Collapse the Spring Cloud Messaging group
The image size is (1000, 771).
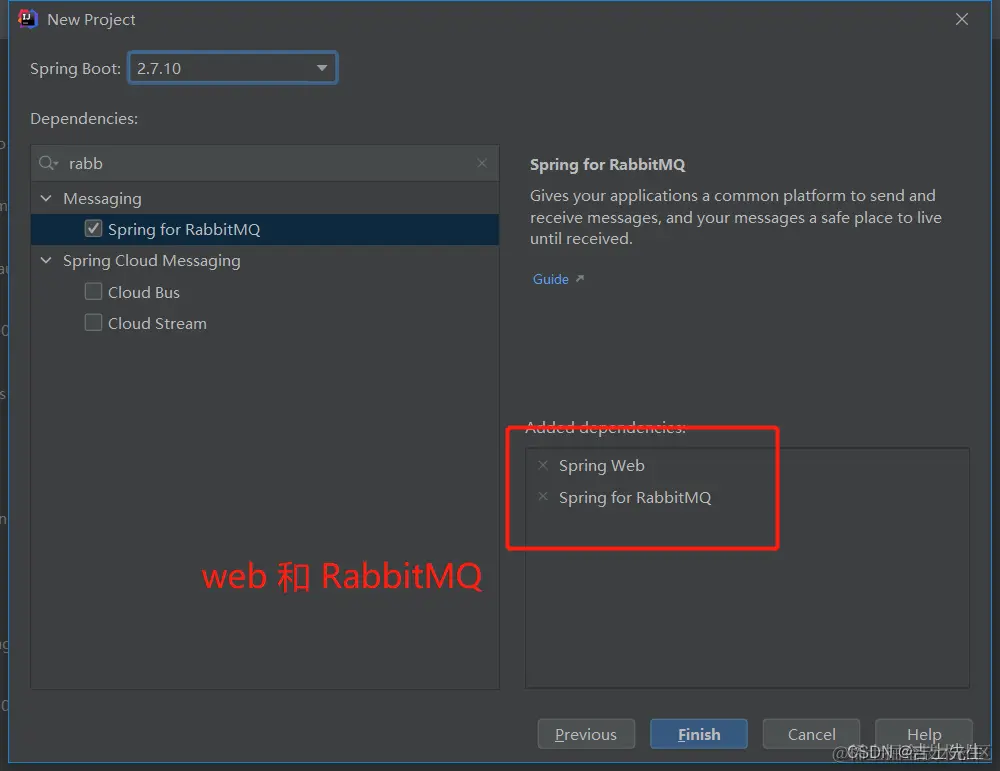tap(46, 260)
